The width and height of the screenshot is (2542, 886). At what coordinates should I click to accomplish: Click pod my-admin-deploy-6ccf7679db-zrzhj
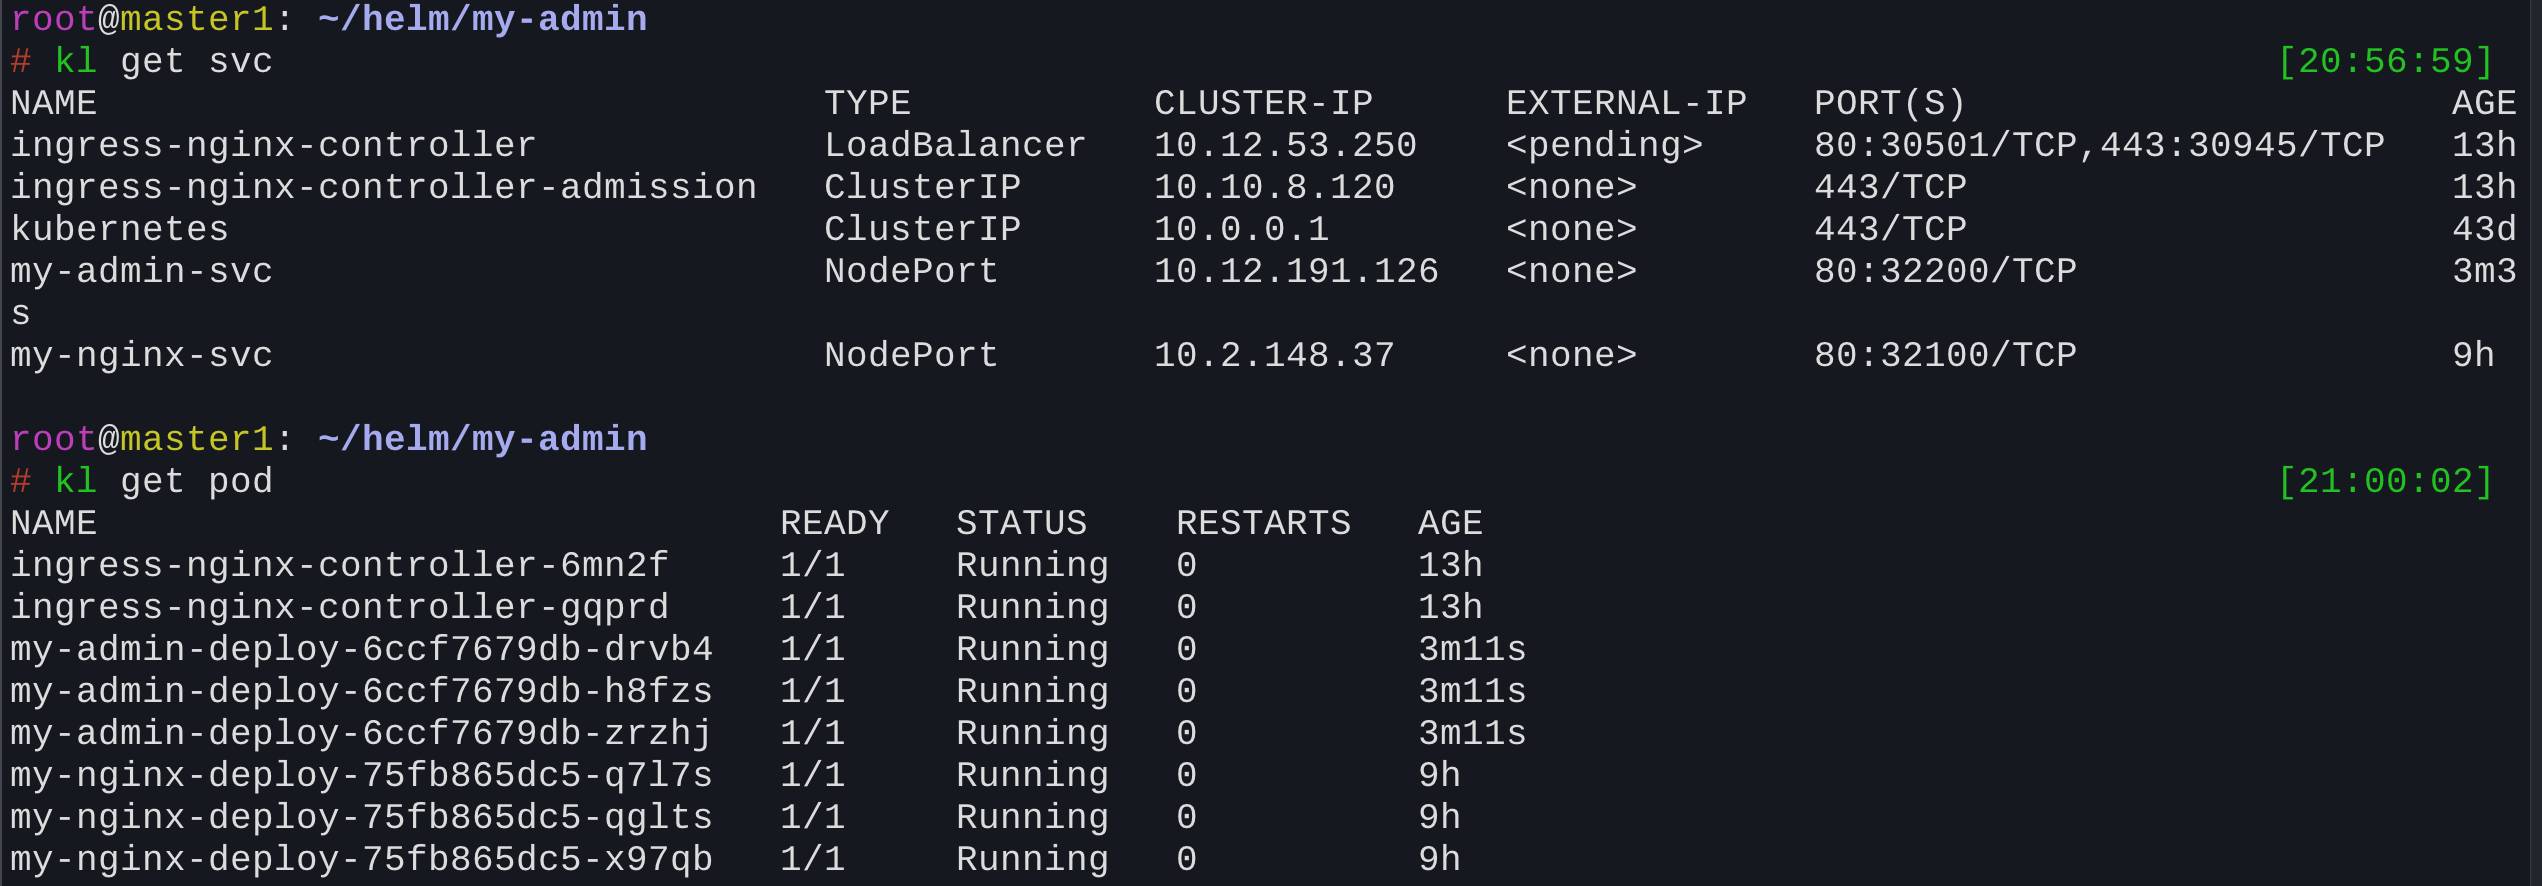361,734
